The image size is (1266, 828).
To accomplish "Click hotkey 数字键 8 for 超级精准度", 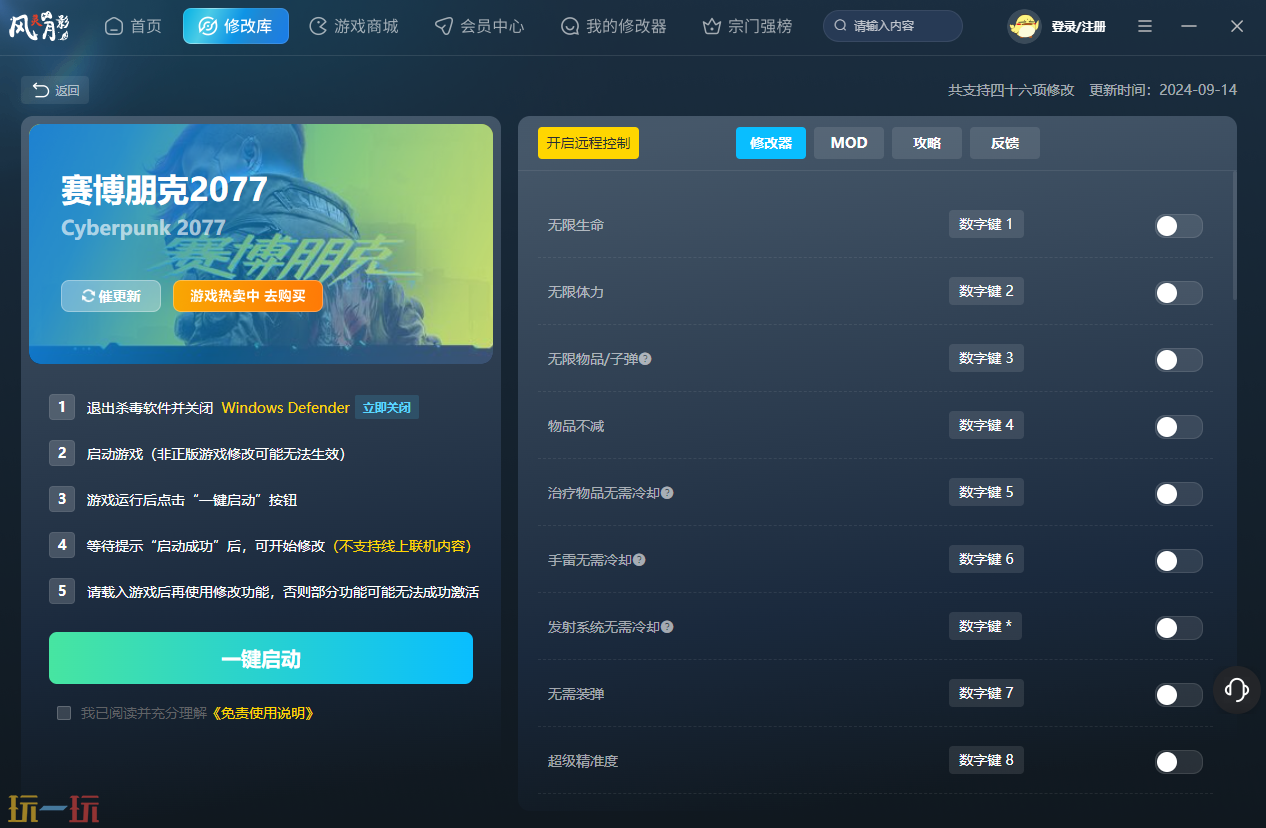I will click(x=986, y=760).
